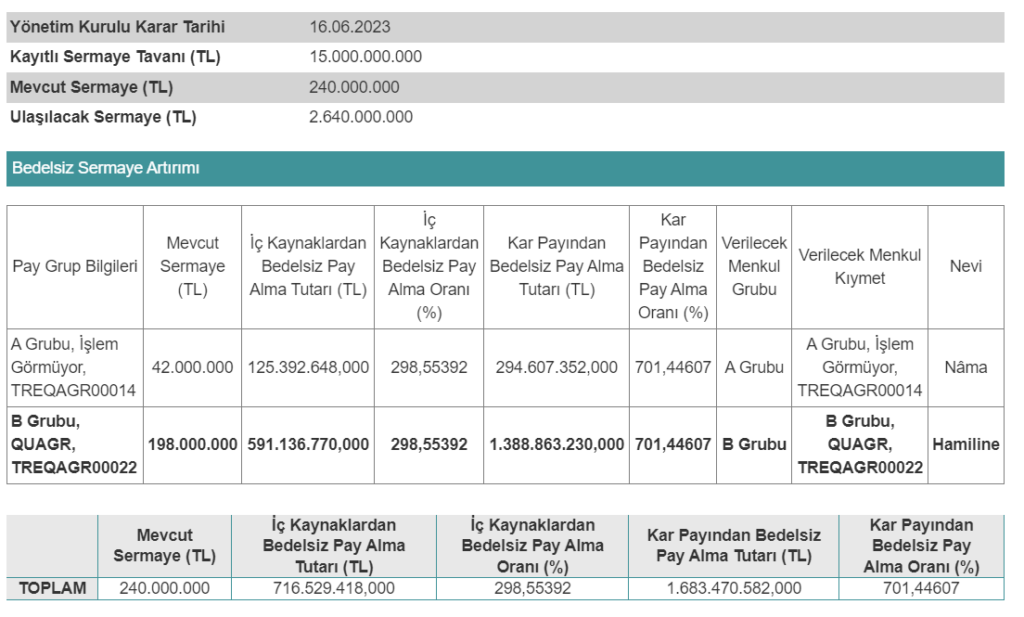Select the date value 16.06.2023
Image resolution: width=1024 pixels, height=617 pixels.
pyautogui.click(x=350, y=27)
